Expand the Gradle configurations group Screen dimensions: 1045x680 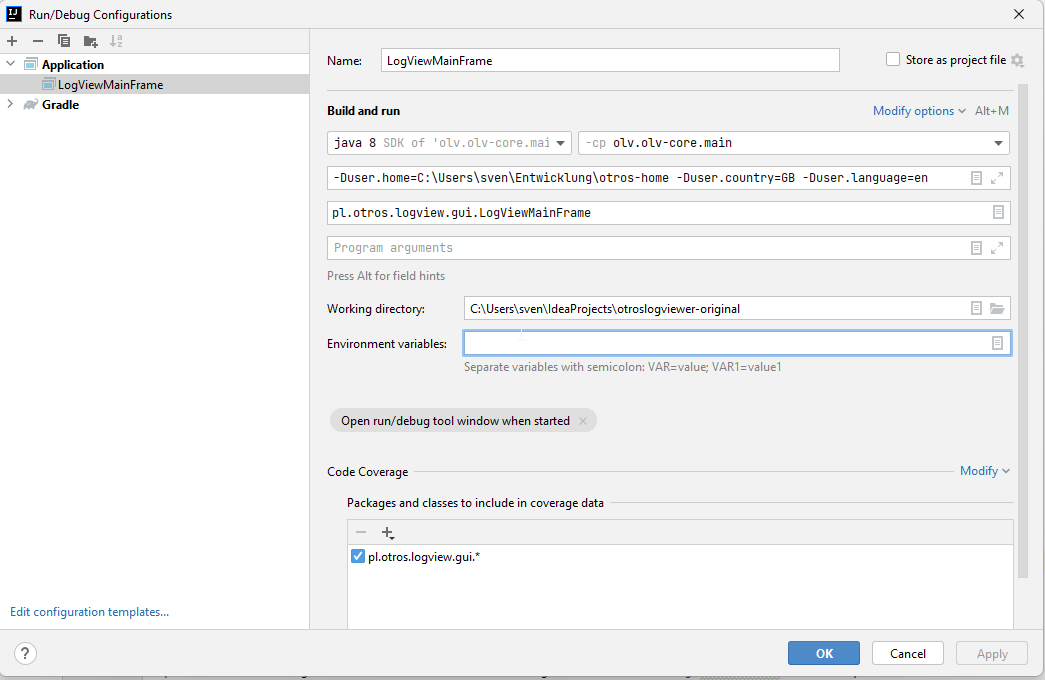click(10, 104)
